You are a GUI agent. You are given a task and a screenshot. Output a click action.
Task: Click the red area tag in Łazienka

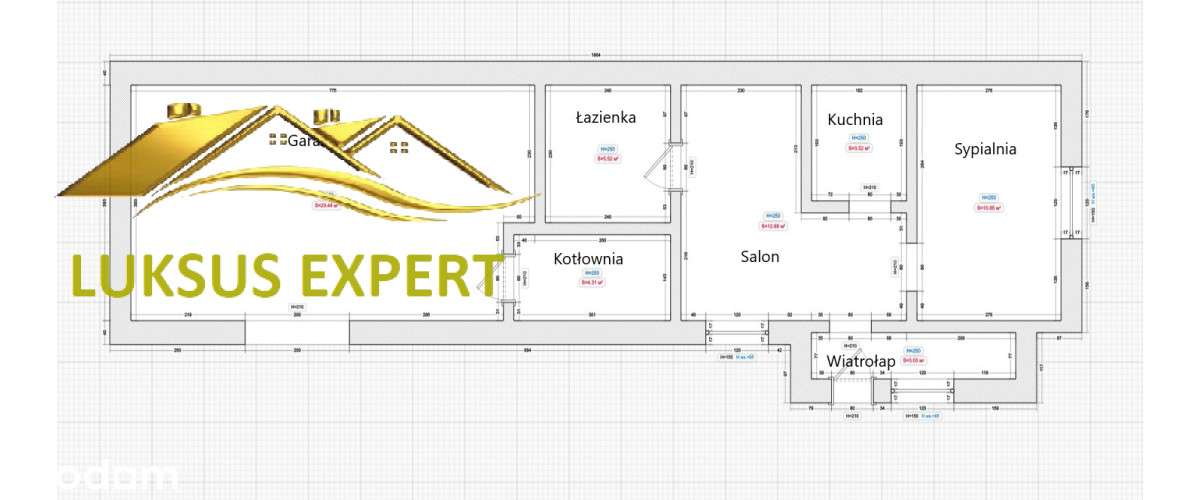(x=606, y=158)
